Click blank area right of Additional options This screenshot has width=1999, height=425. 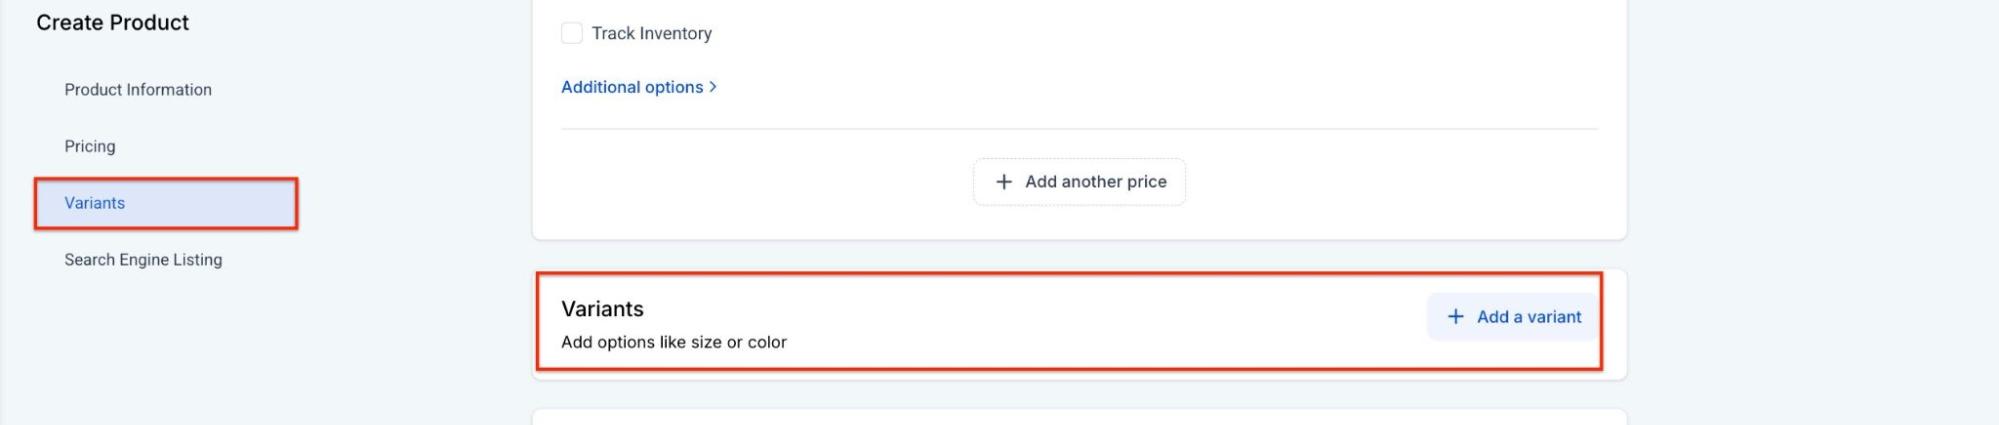tap(1100, 87)
